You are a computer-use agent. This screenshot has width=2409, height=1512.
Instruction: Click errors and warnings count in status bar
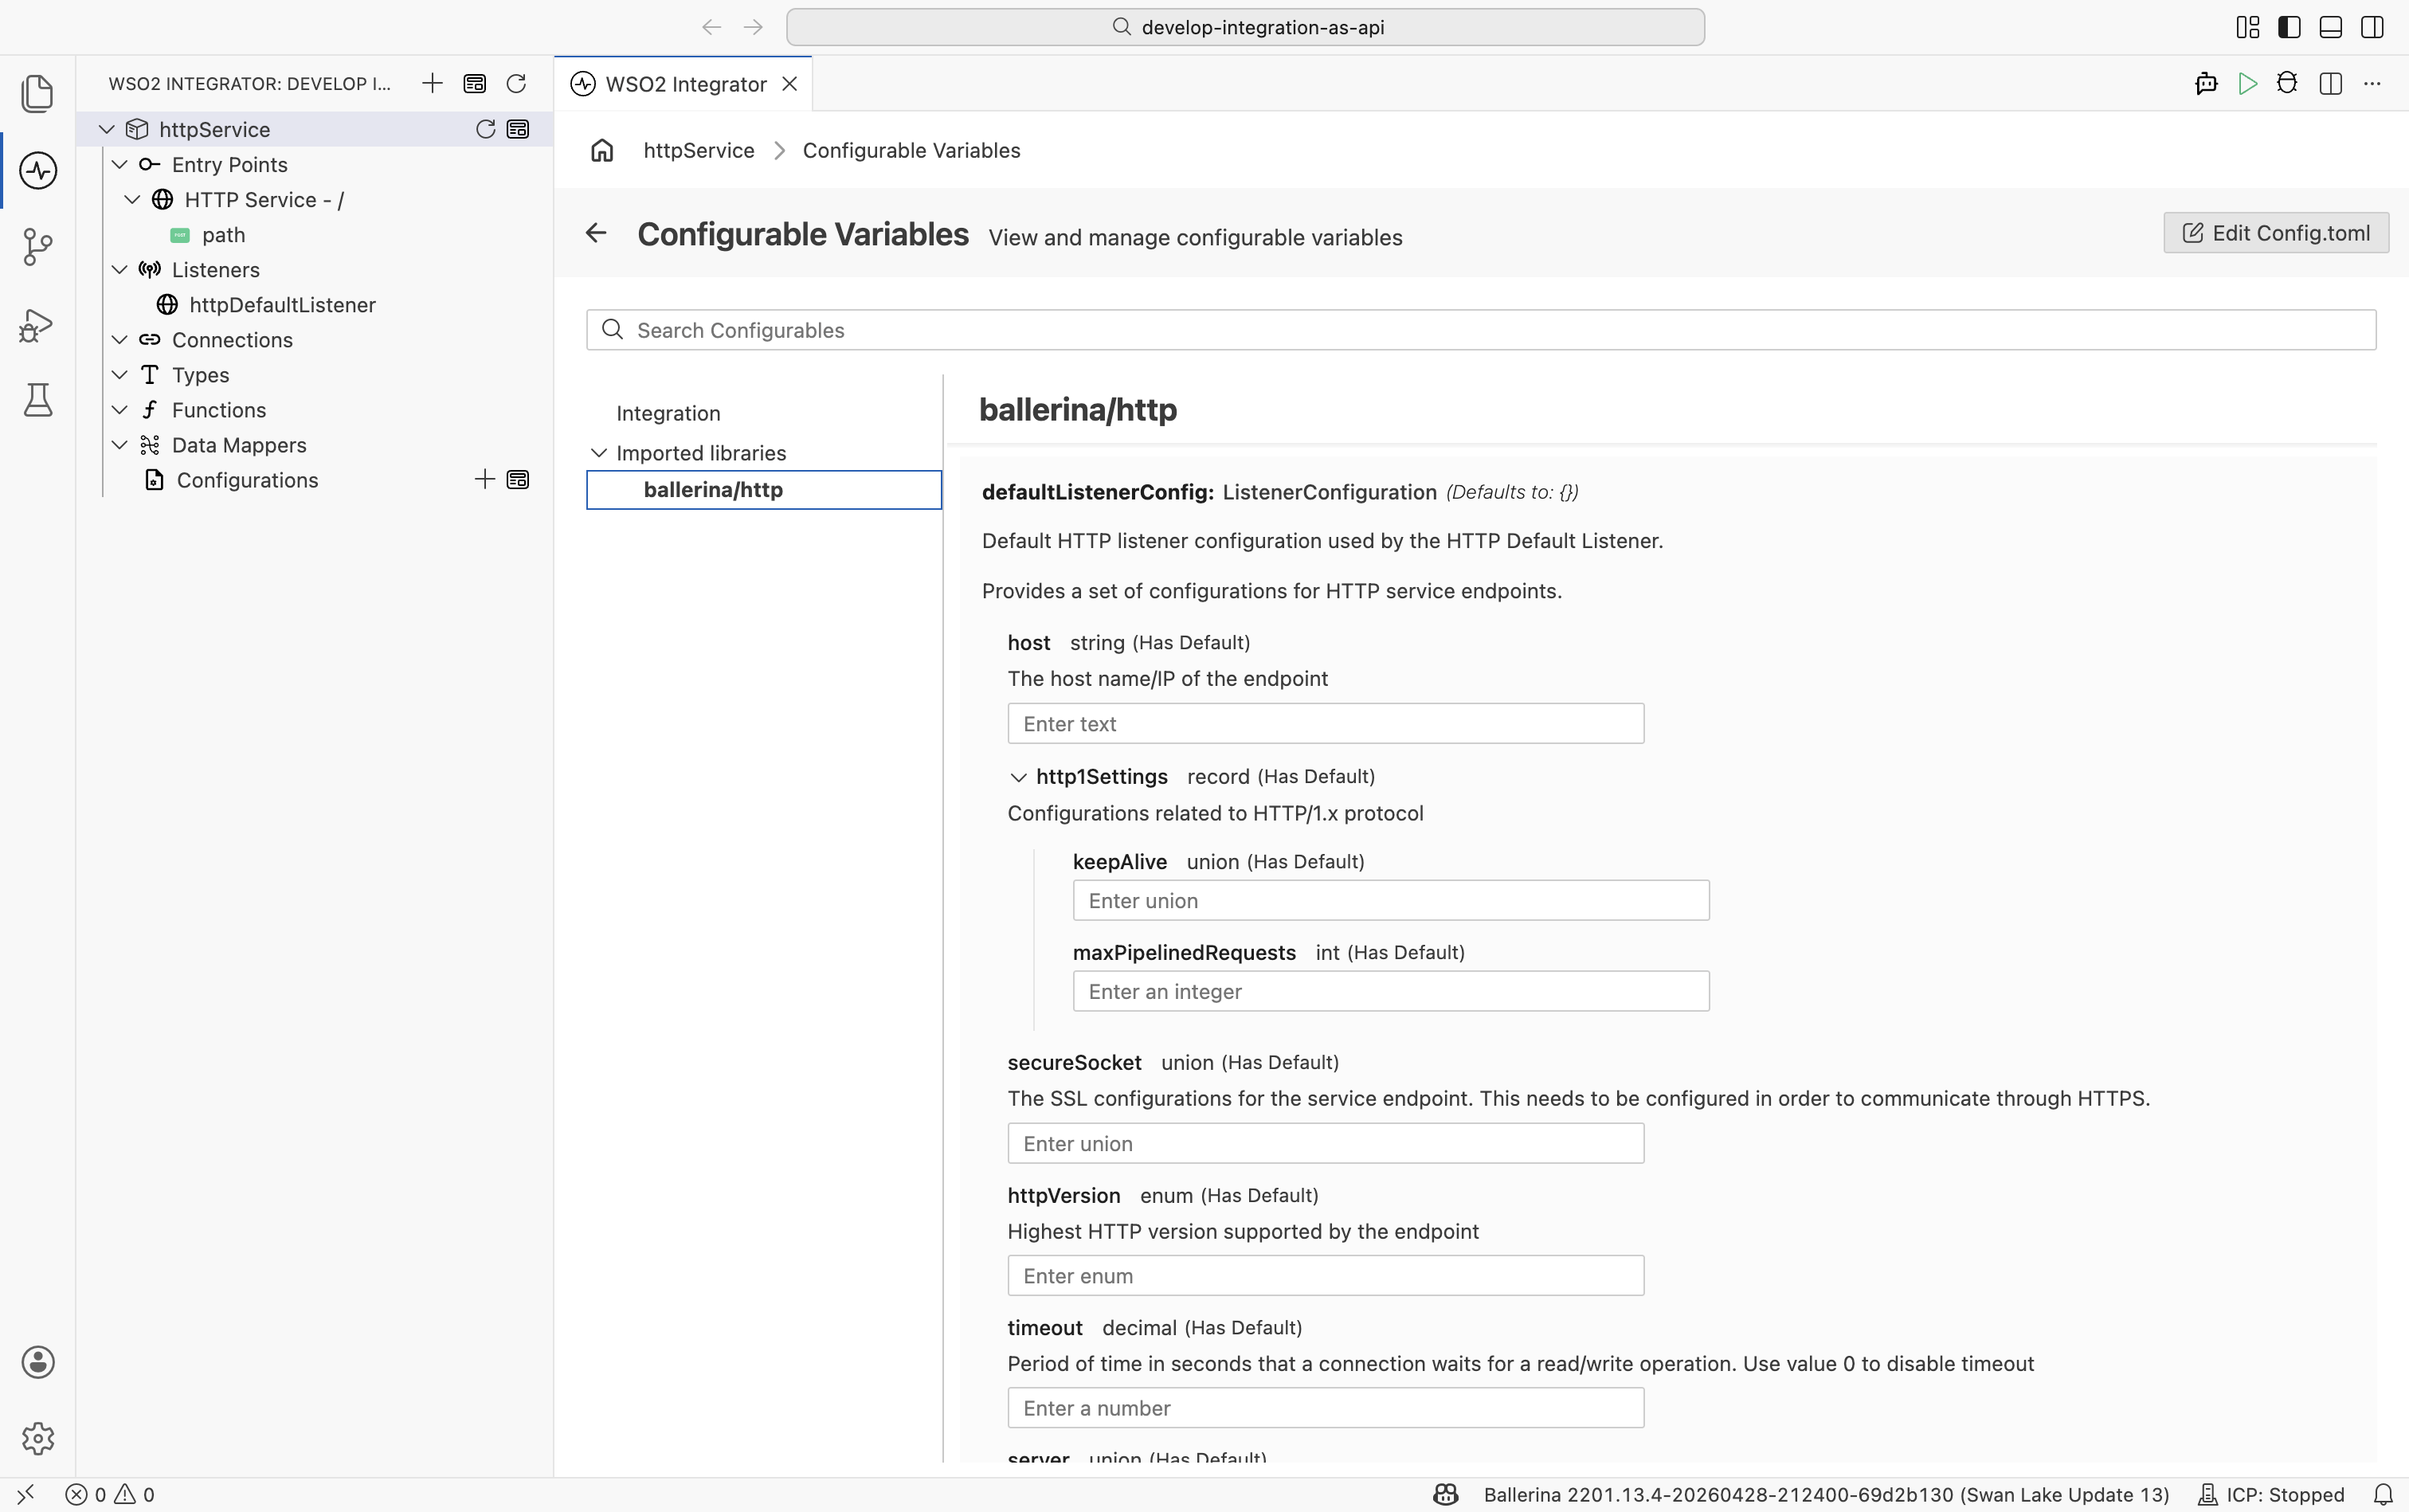110,1494
